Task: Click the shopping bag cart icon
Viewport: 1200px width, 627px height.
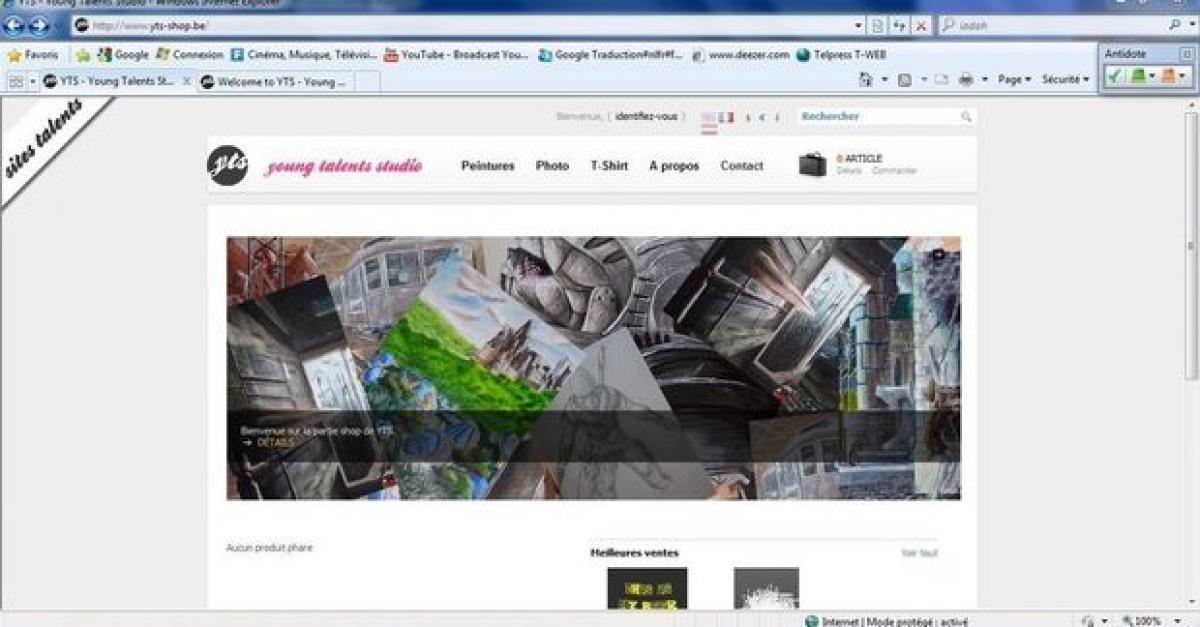Action: tap(813, 165)
